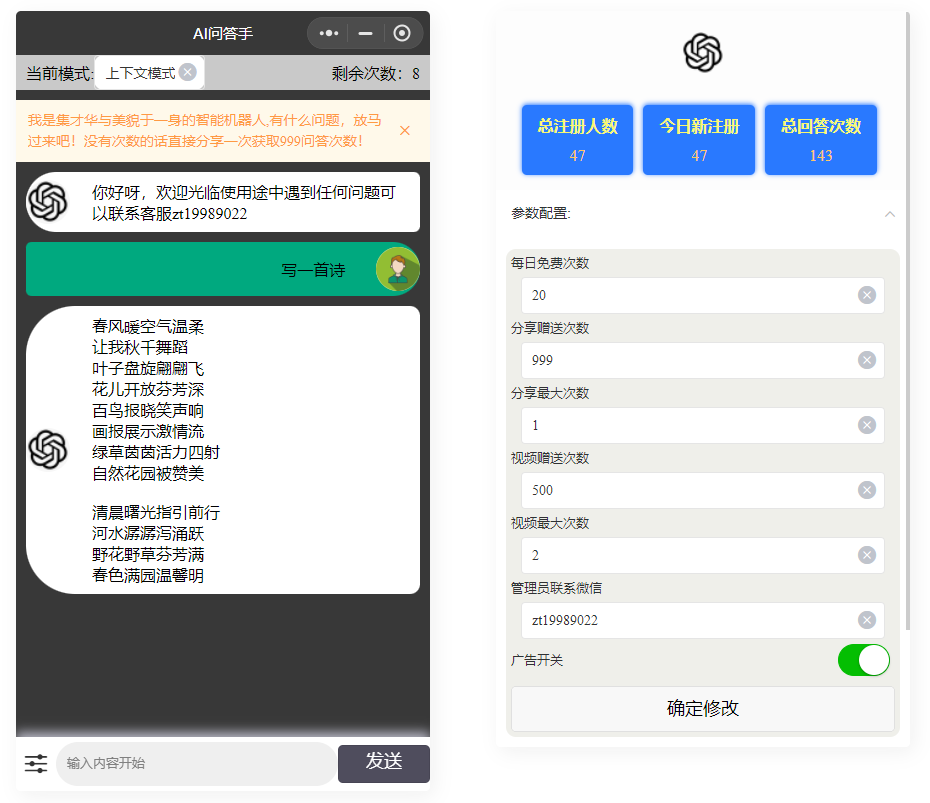Click the 发送 send button
Screen dimensions: 930x803
pos(383,763)
